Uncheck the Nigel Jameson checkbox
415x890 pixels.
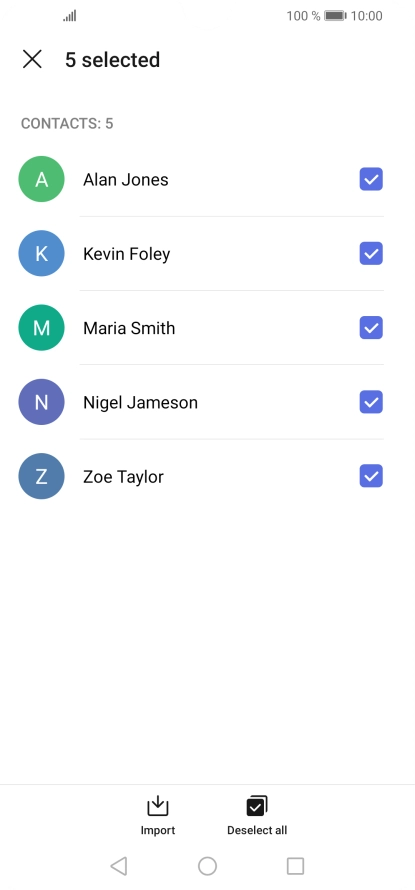371,402
